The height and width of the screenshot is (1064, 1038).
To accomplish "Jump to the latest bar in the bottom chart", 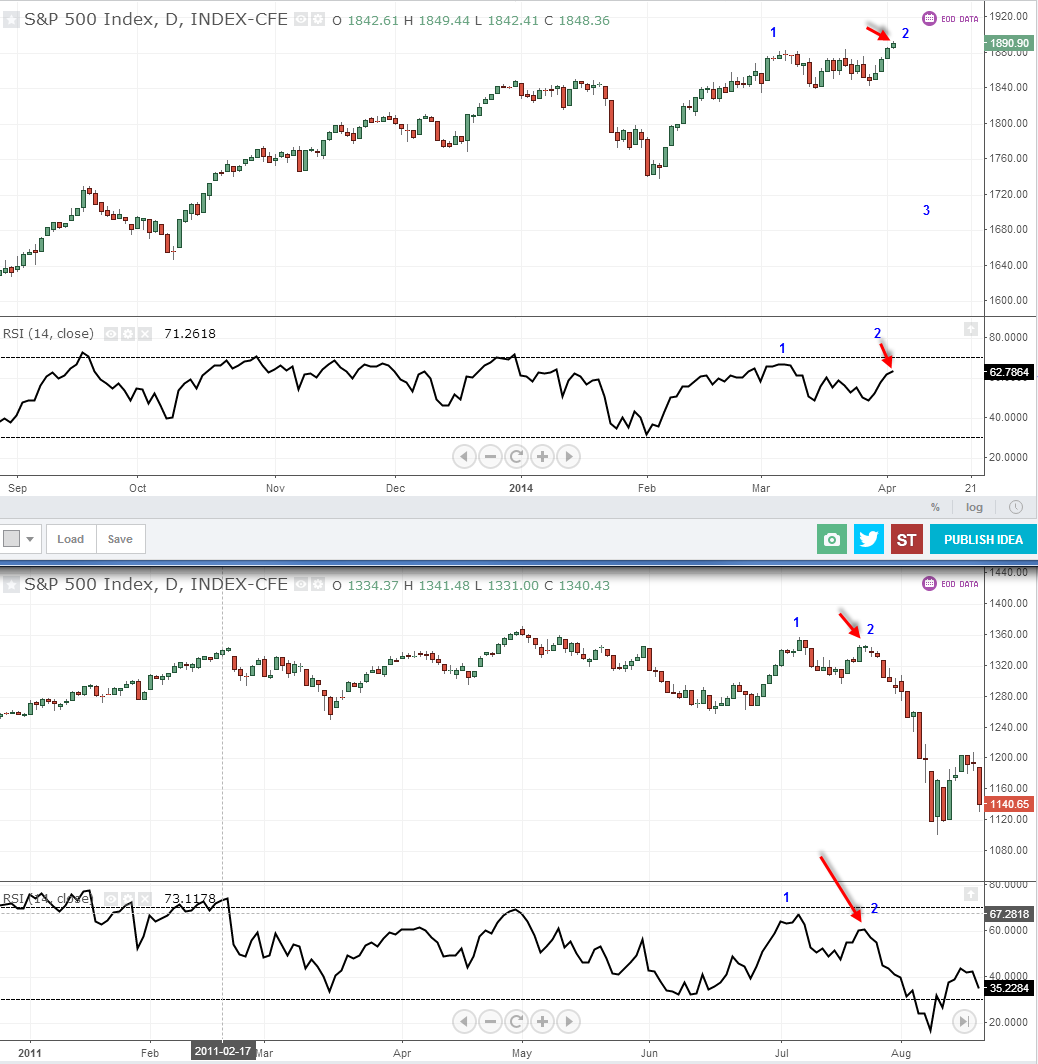I will [x=964, y=1021].
